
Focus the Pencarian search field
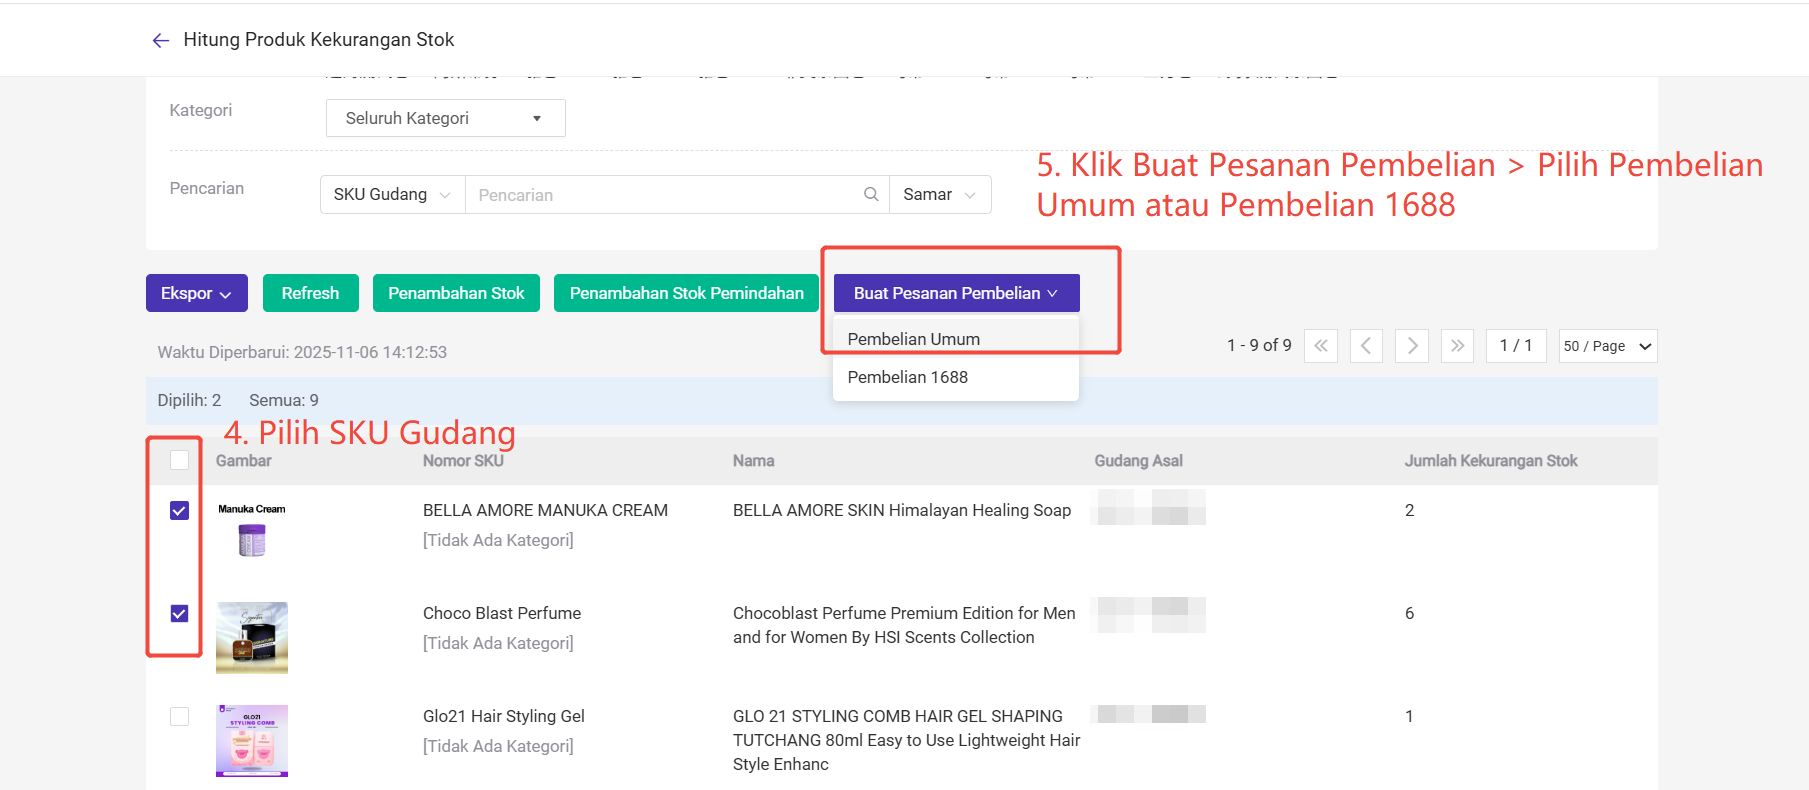click(665, 195)
